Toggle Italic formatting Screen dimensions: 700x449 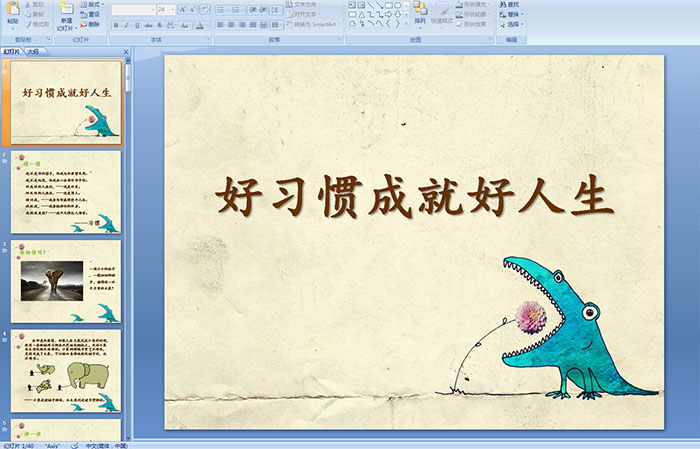[126, 25]
